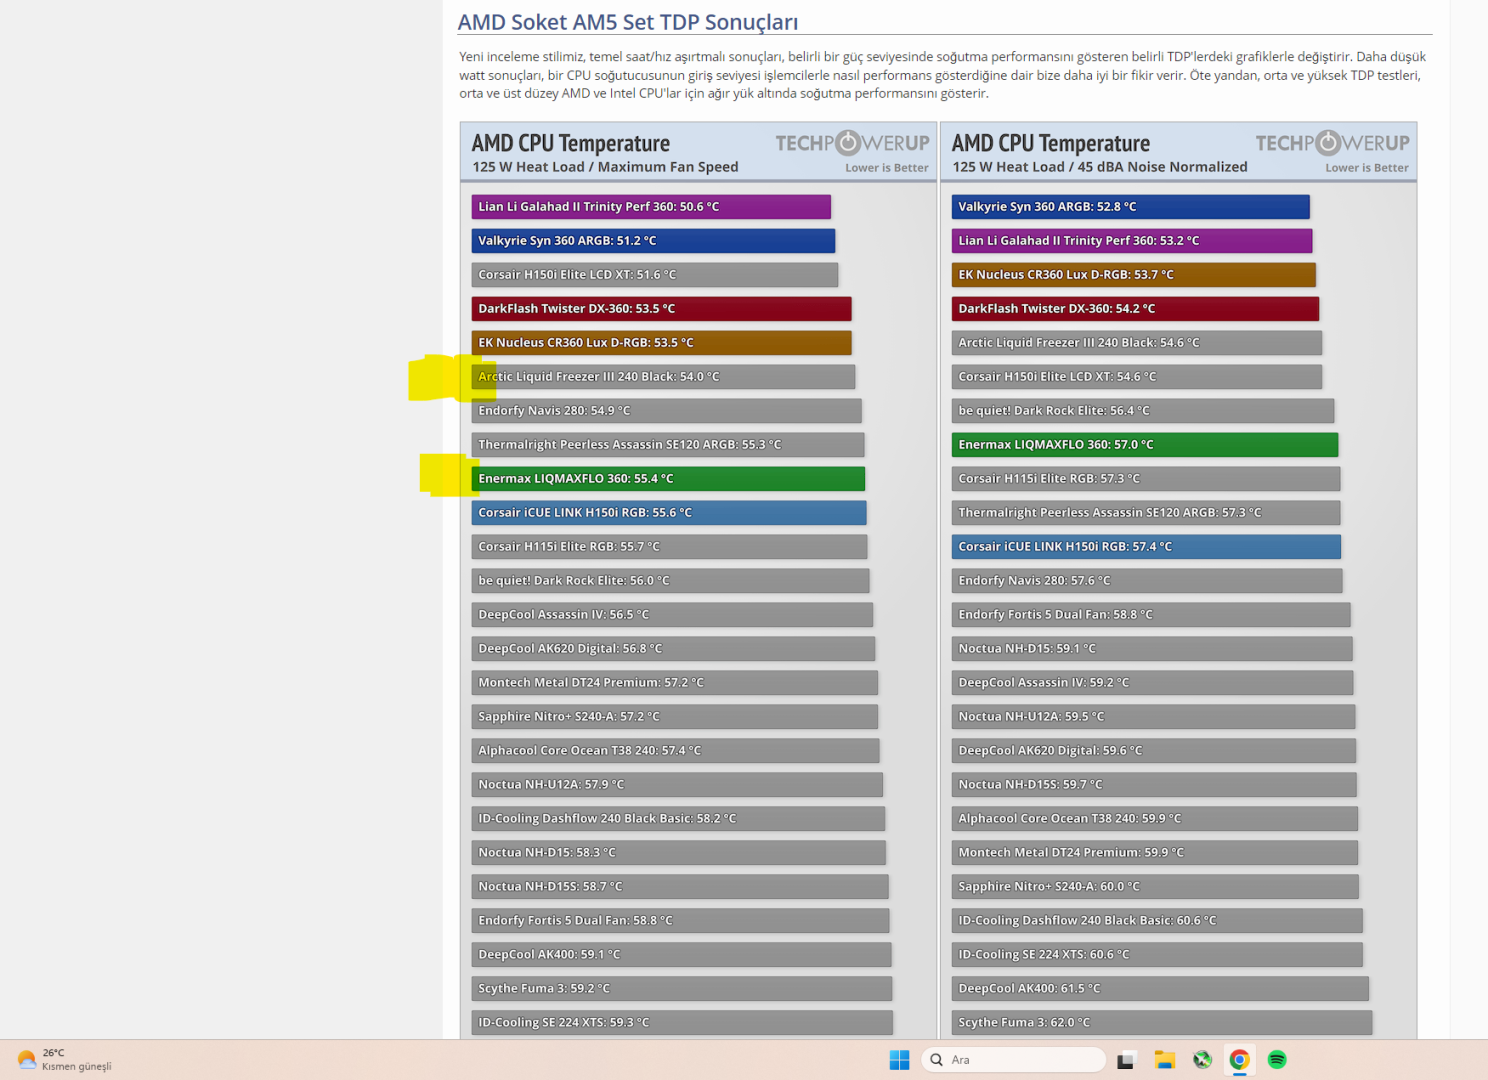Click the bar Lian Li Galahad II Trinity Perf 360: 50.6 °C
1488x1080 pixels.
(651, 207)
